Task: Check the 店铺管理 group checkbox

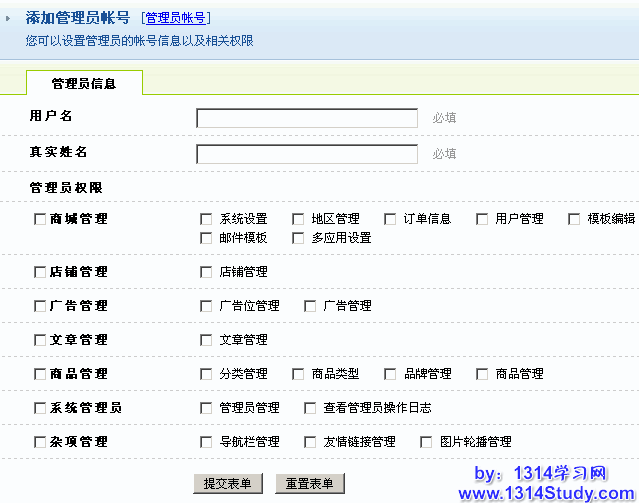Action: (40, 272)
